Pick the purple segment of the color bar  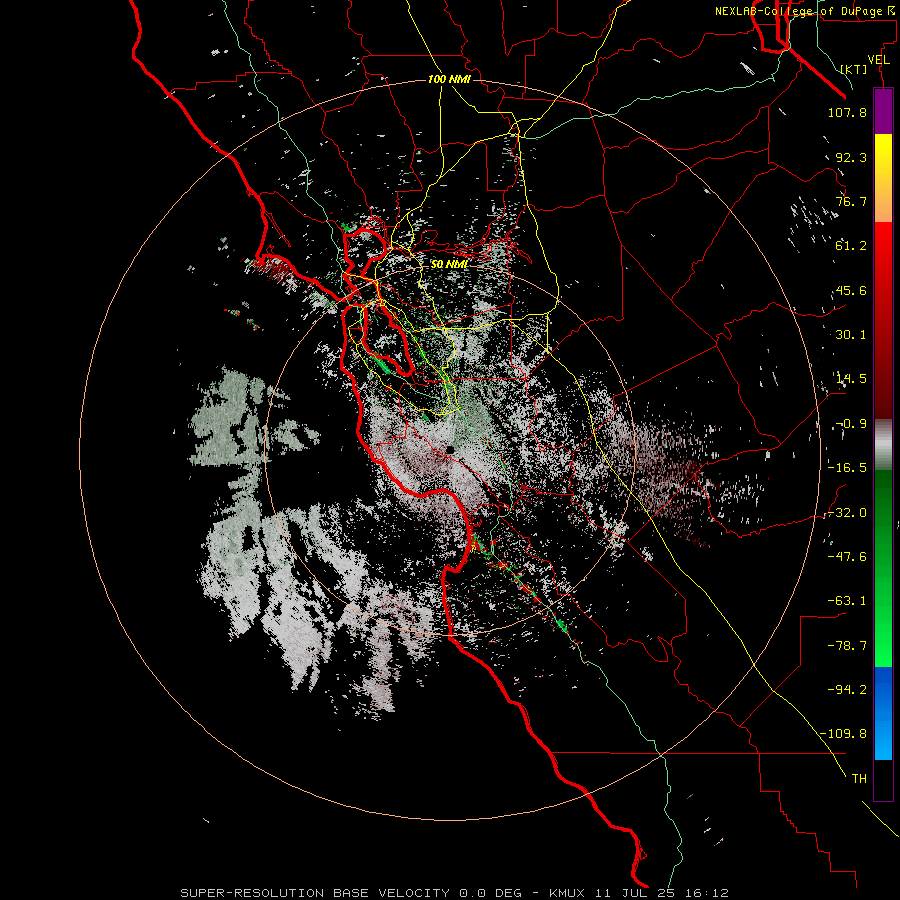[883, 111]
